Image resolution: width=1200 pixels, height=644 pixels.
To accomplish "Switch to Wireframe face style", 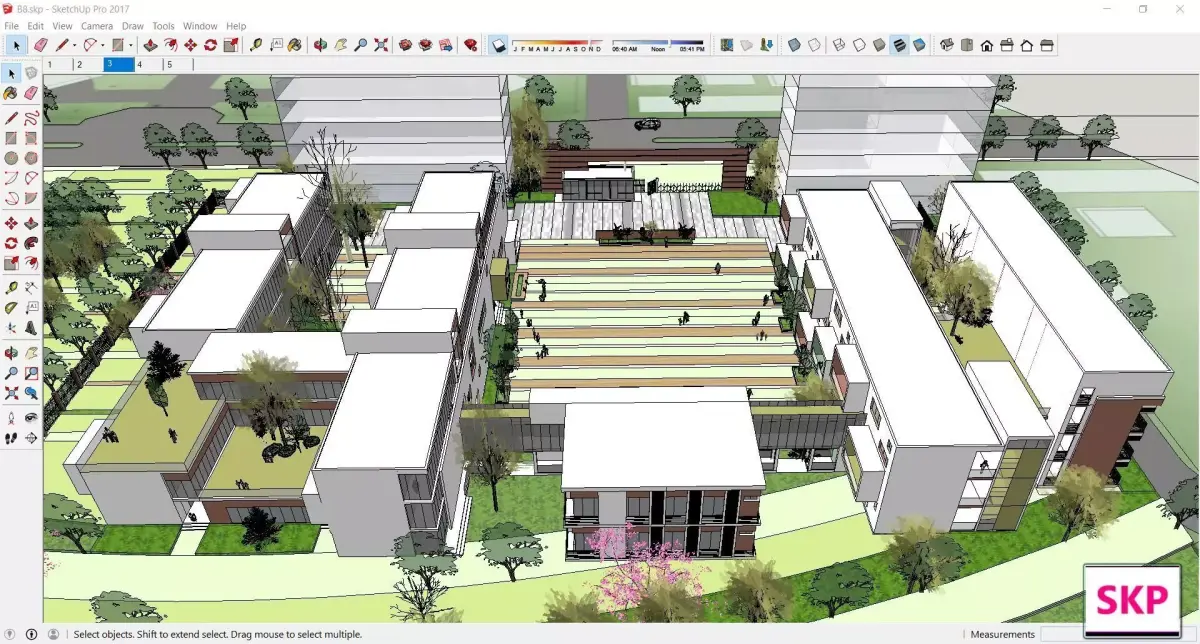I will tap(838, 45).
